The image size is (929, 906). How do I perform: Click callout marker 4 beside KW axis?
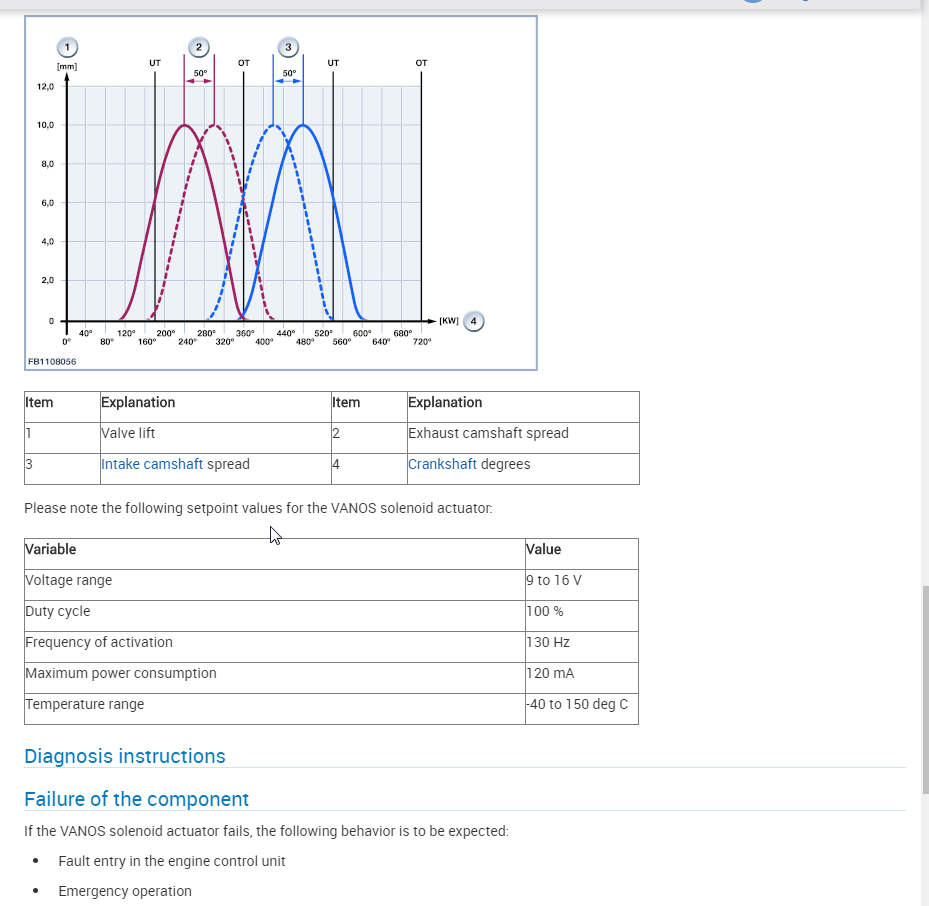[x=474, y=321]
